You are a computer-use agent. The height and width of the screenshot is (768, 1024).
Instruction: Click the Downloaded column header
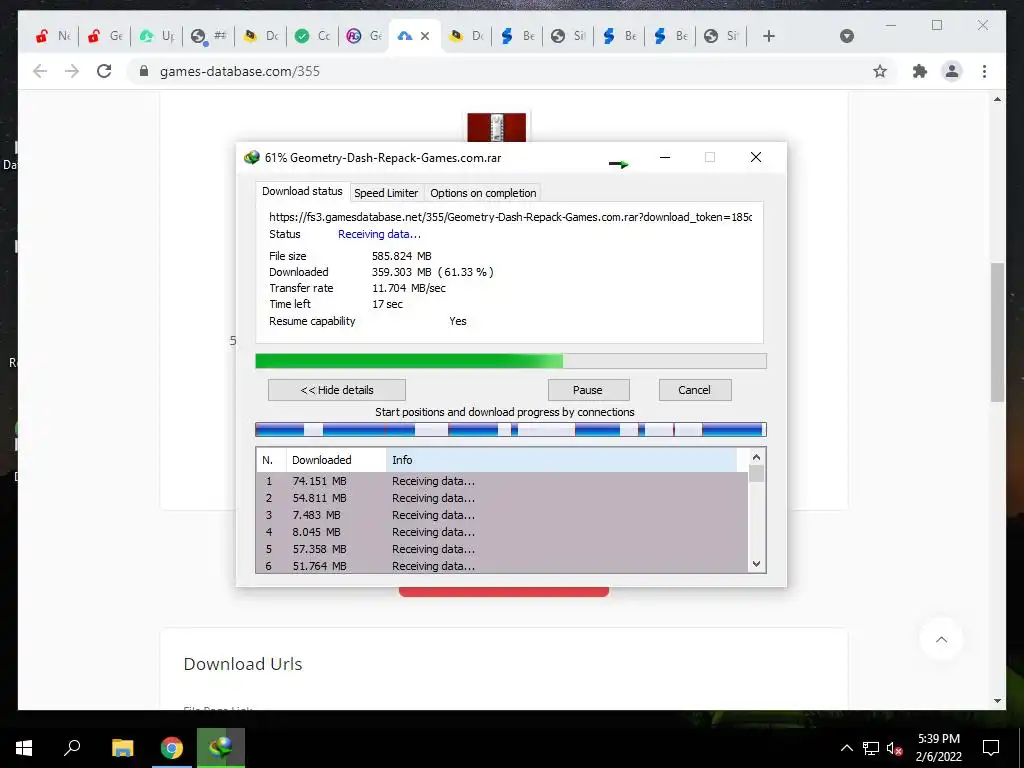(336, 460)
